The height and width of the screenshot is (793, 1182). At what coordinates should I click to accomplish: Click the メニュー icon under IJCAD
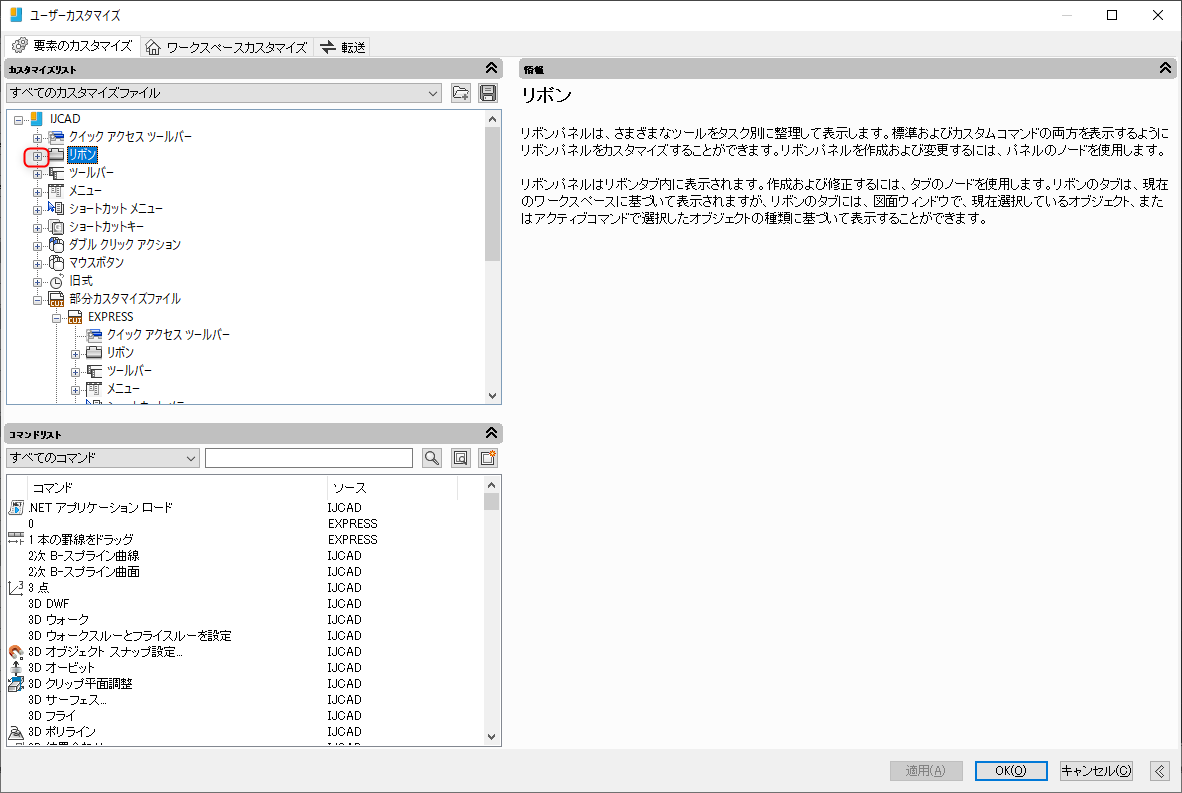[57, 191]
